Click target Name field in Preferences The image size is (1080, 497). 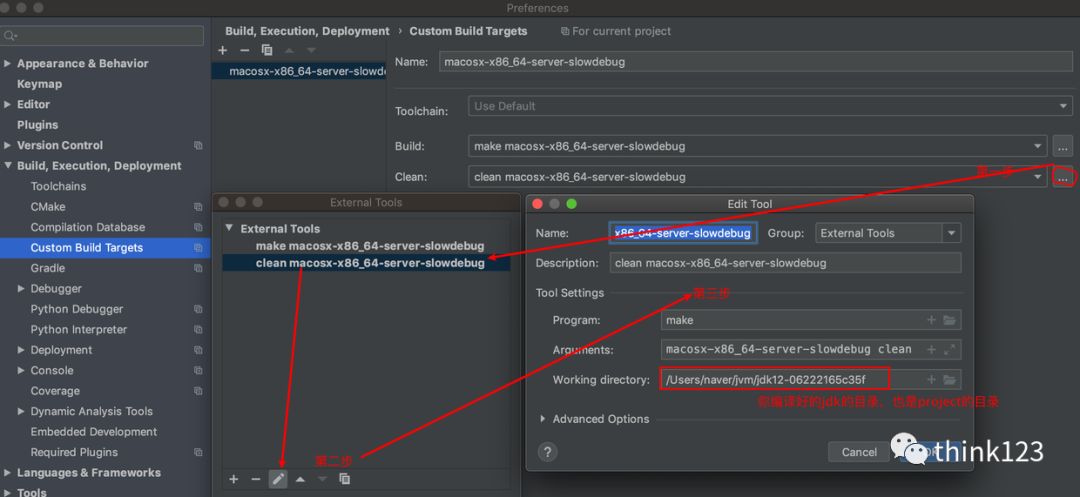(x=756, y=62)
